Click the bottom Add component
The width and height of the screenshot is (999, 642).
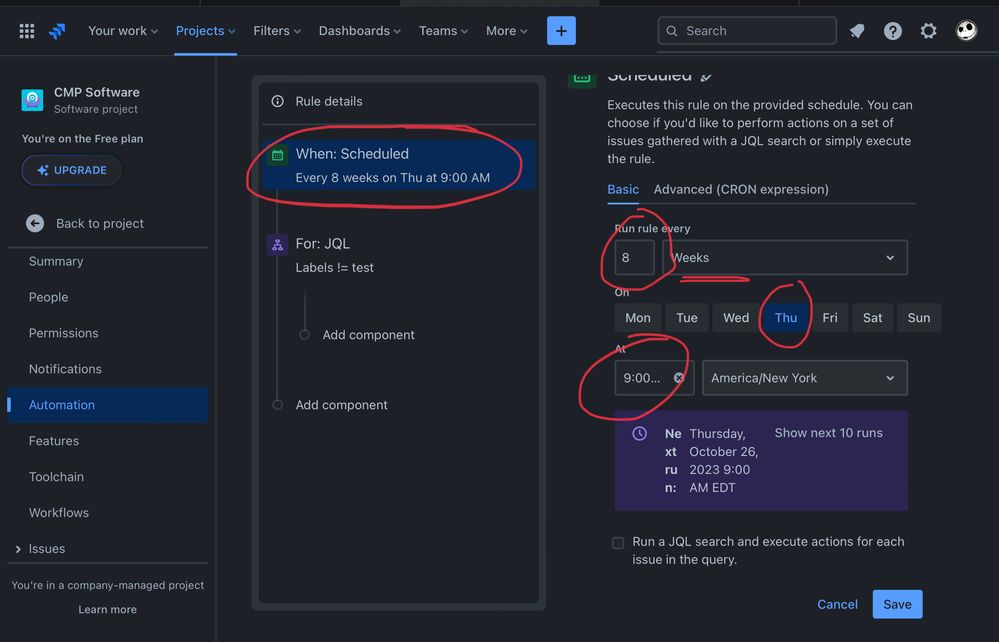(341, 405)
